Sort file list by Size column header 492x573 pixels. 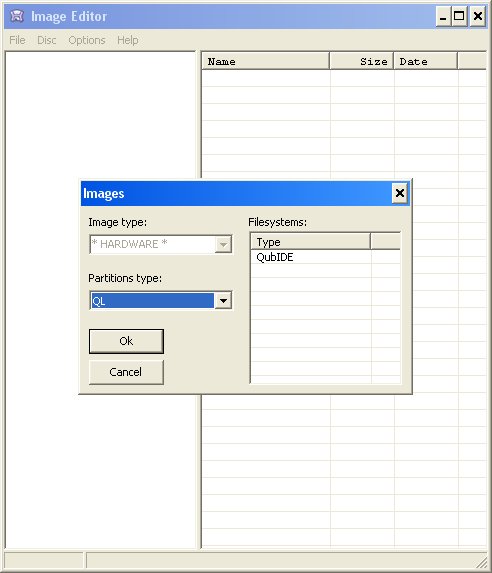pyautogui.click(x=362, y=61)
